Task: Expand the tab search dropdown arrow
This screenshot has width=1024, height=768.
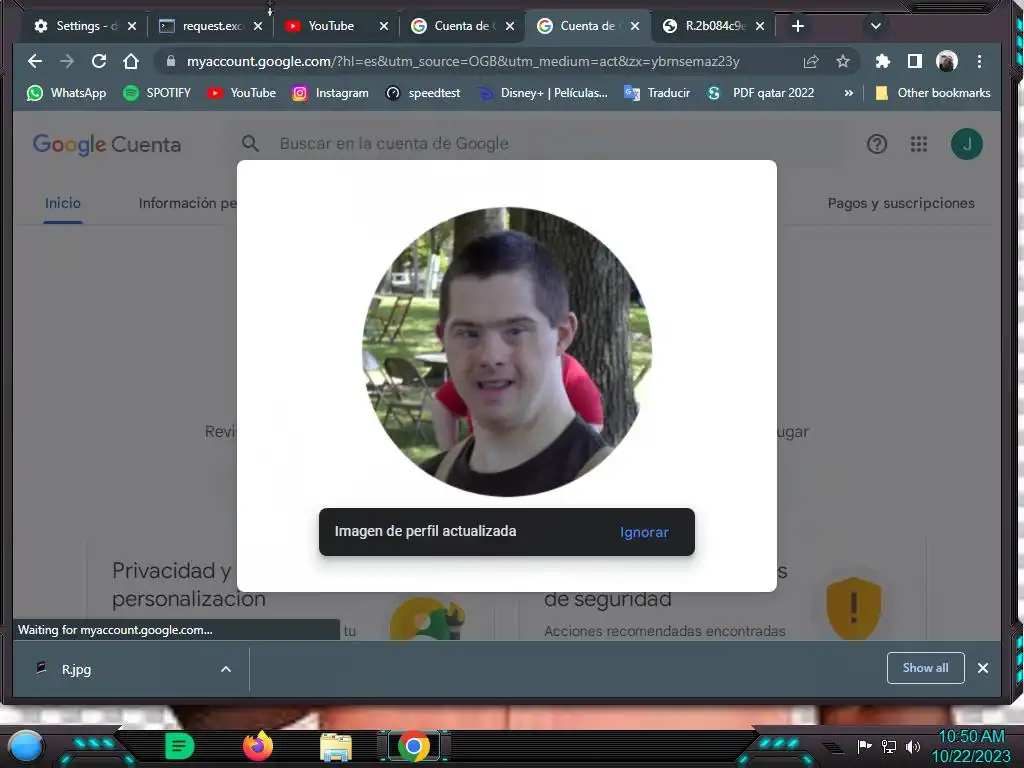Action: click(876, 26)
